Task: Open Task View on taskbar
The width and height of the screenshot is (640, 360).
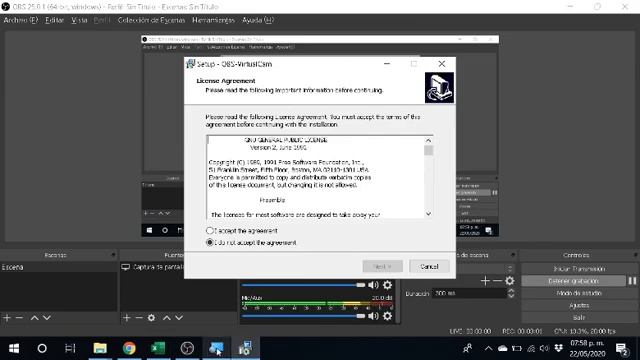Action: point(70,348)
